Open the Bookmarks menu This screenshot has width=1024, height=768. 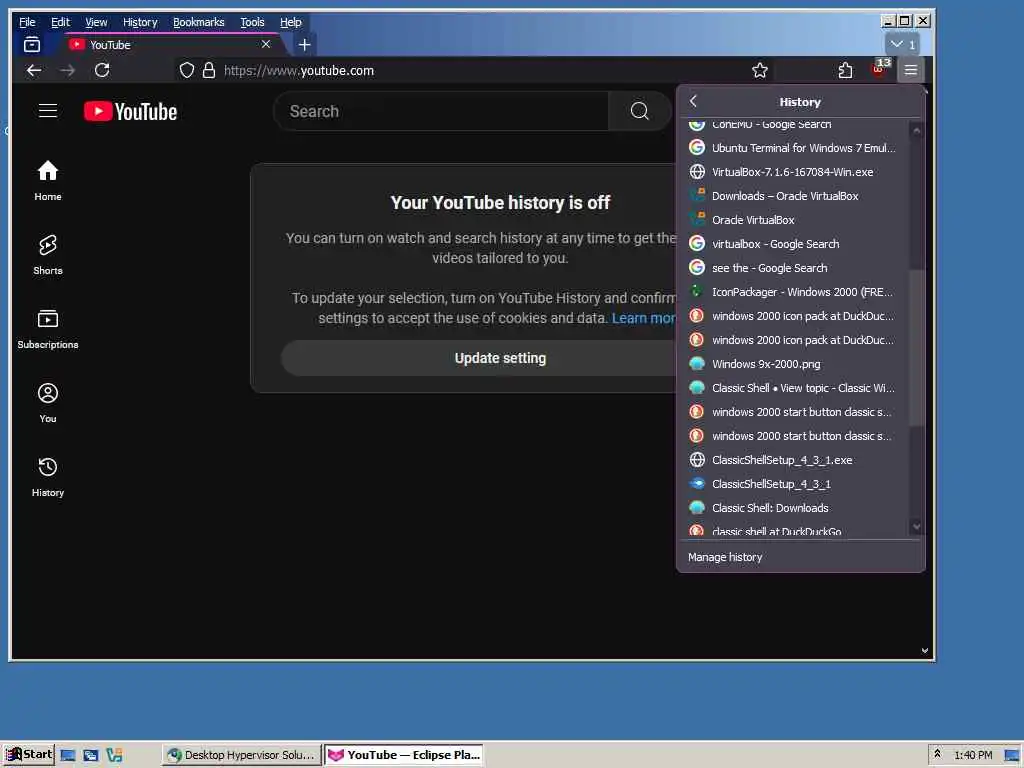pos(199,22)
